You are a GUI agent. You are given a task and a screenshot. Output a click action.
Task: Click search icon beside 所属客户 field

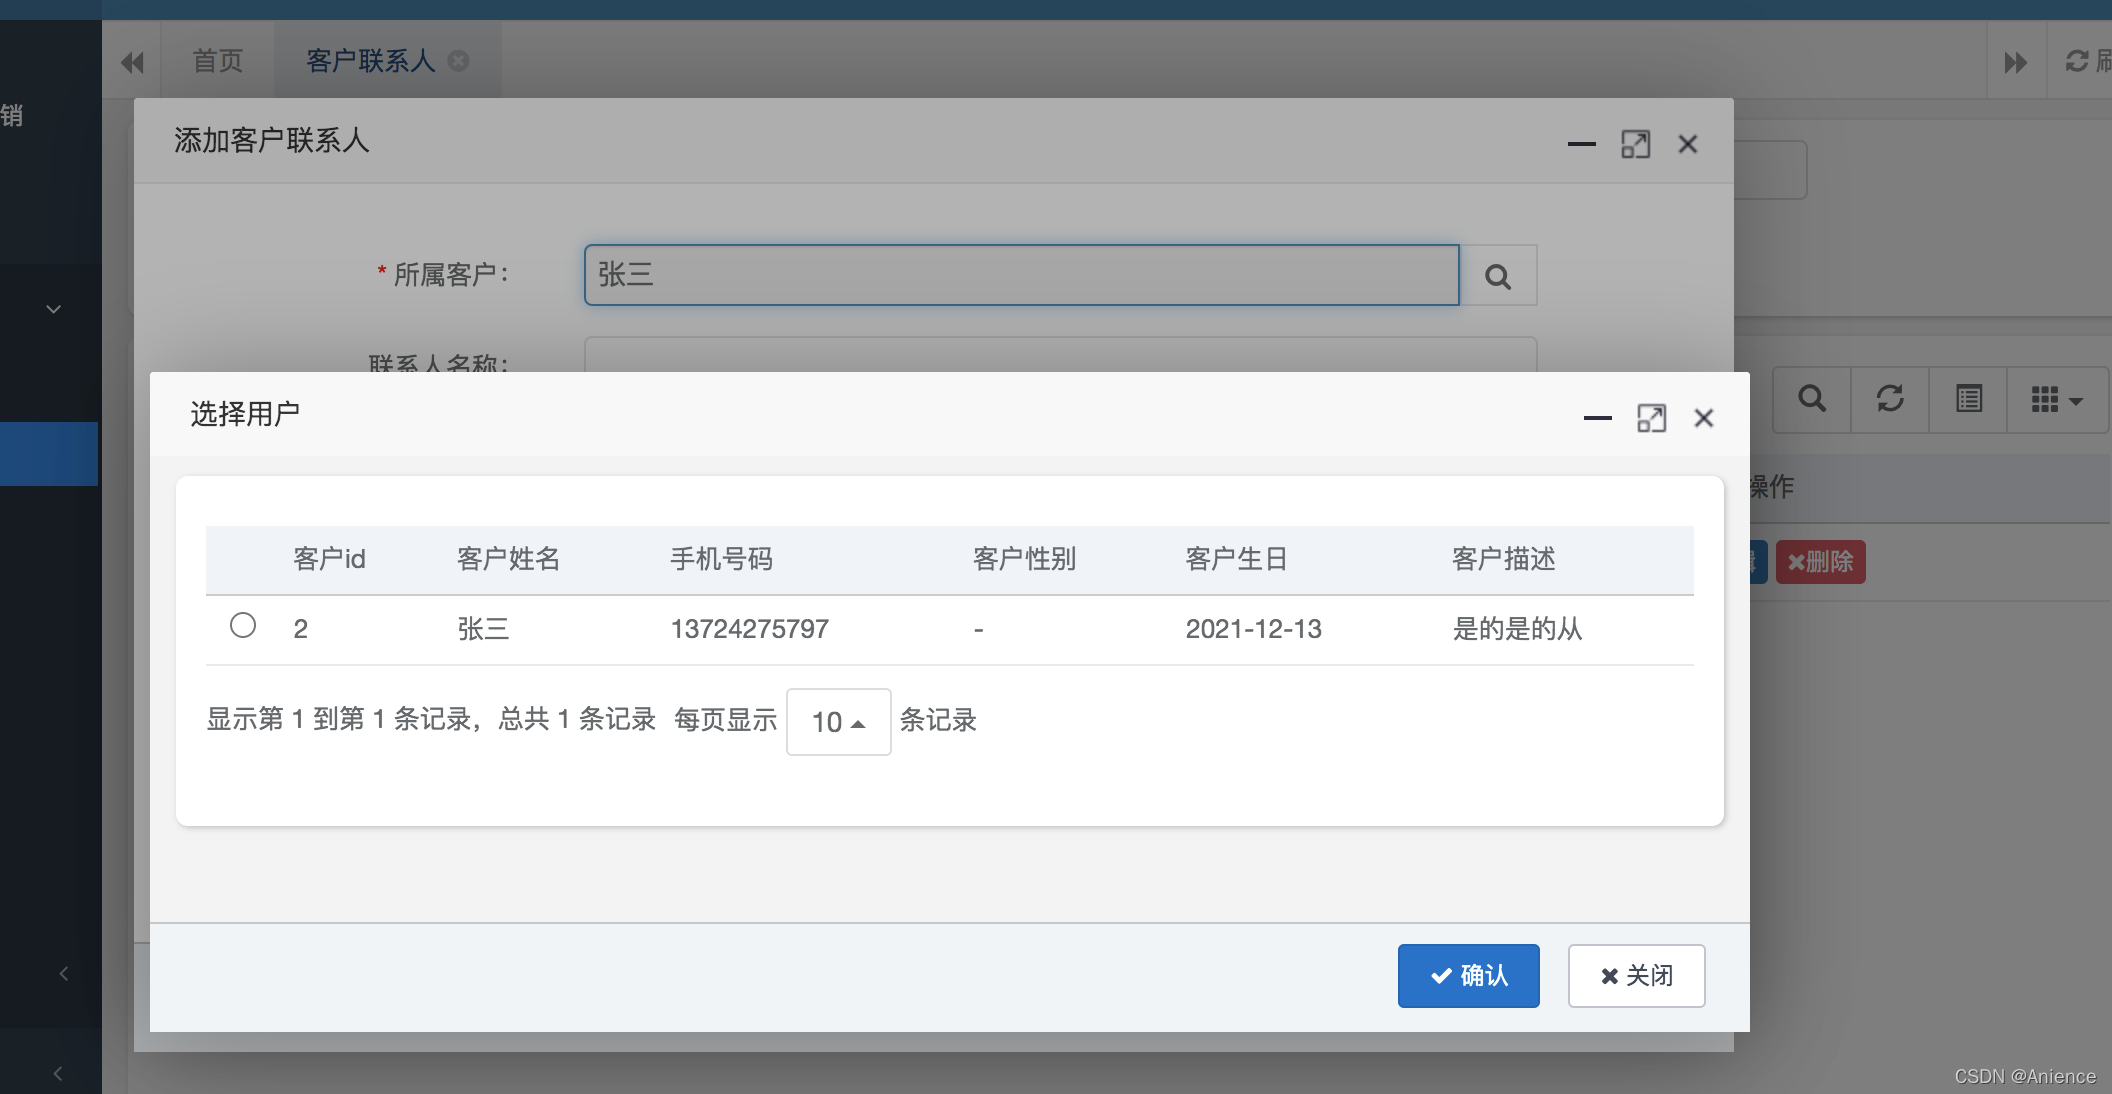(x=1497, y=276)
